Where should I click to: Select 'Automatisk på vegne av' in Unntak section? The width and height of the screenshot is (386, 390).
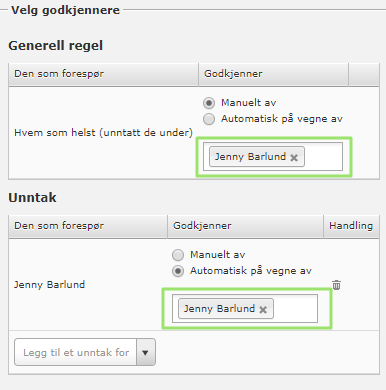pyautogui.click(x=178, y=271)
